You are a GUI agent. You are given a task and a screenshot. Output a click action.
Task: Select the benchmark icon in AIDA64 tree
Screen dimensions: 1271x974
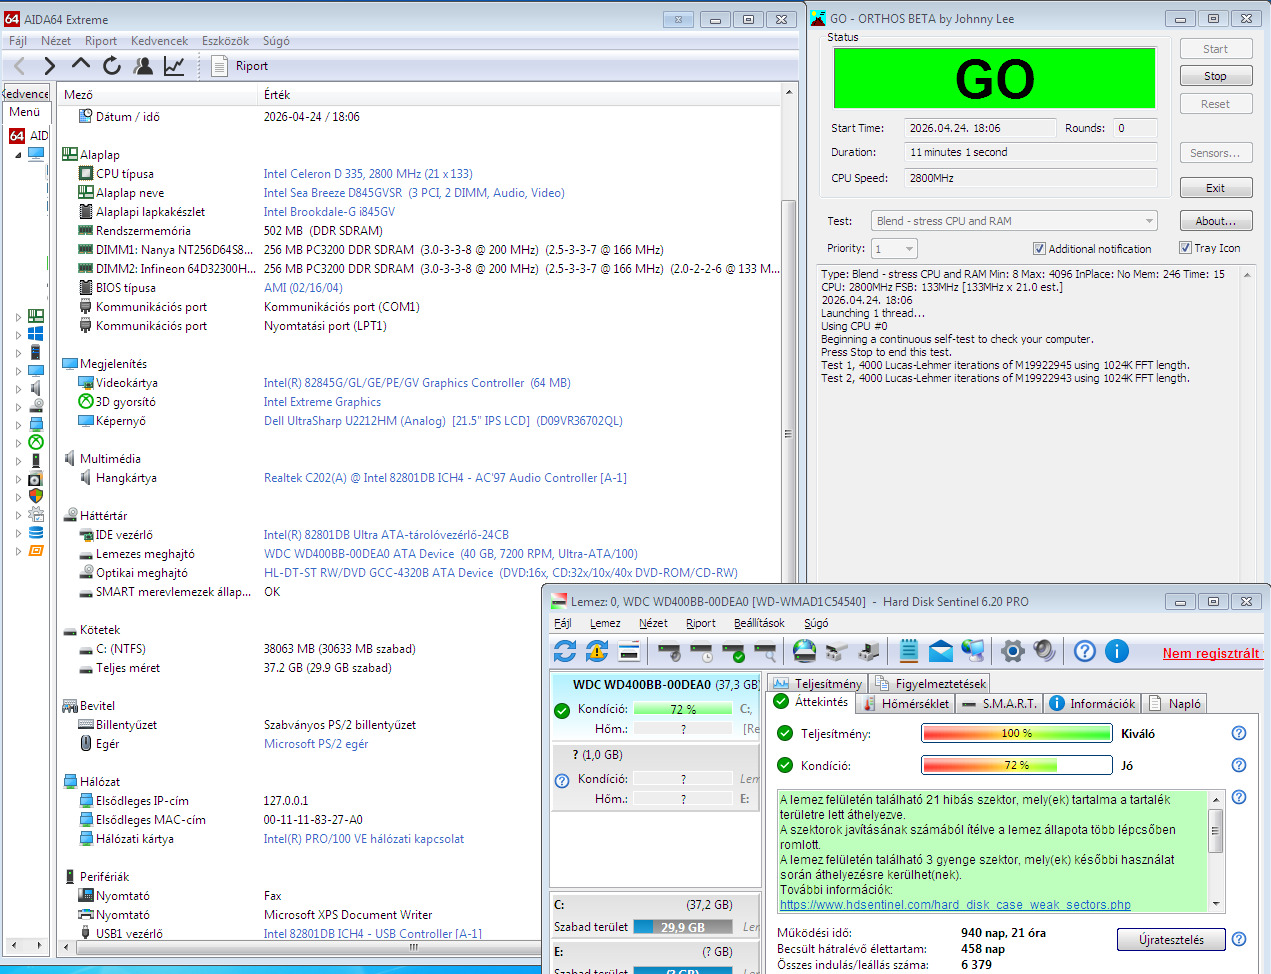(x=36, y=550)
